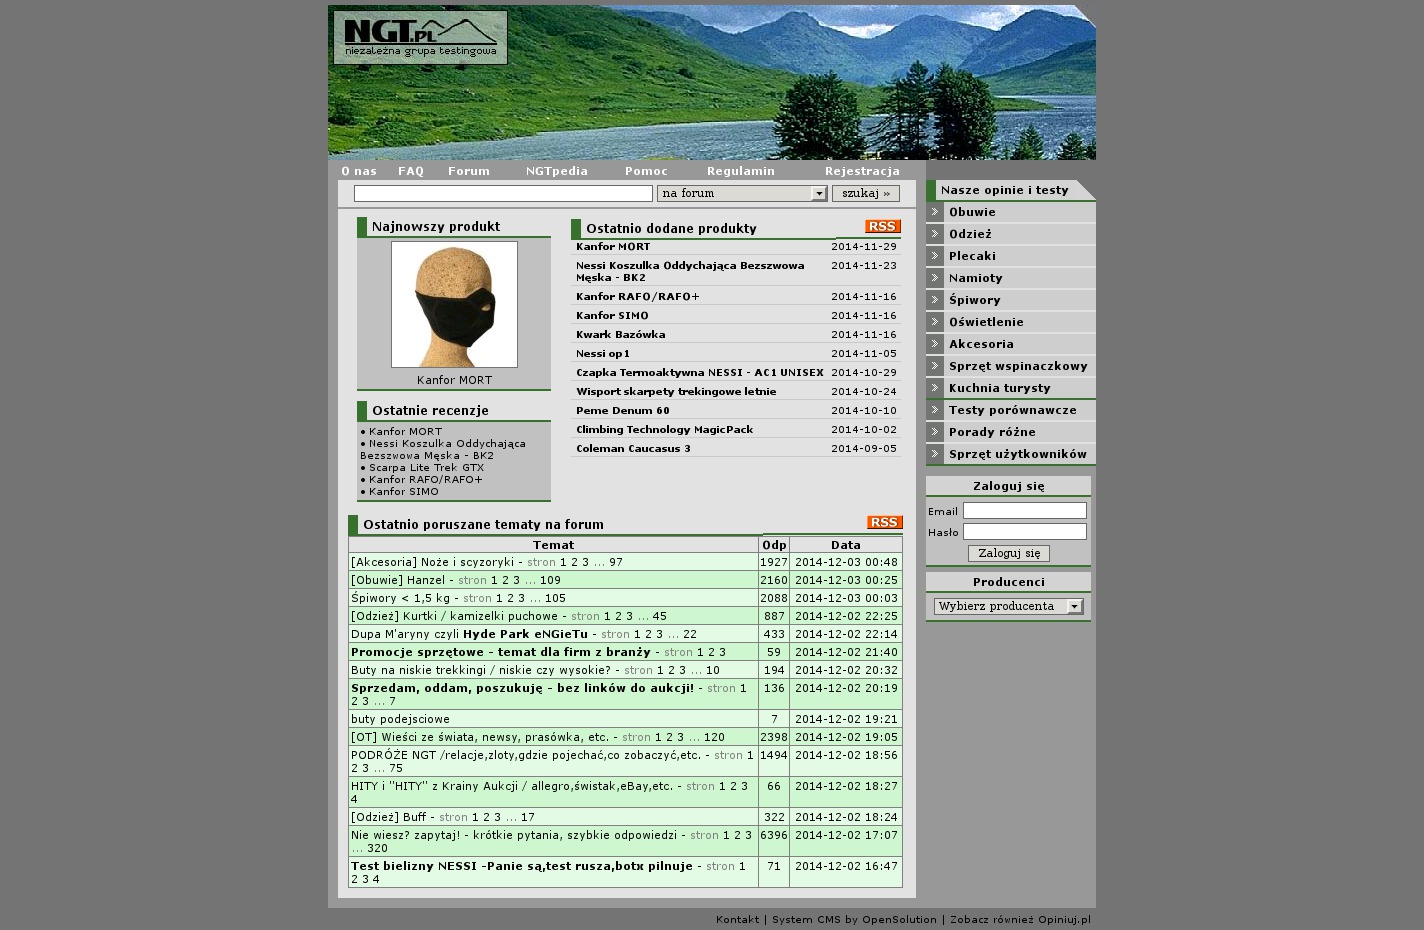Viewport: 1424px width, 930px height.
Task: Open the Forum menu item
Action: (x=468, y=171)
